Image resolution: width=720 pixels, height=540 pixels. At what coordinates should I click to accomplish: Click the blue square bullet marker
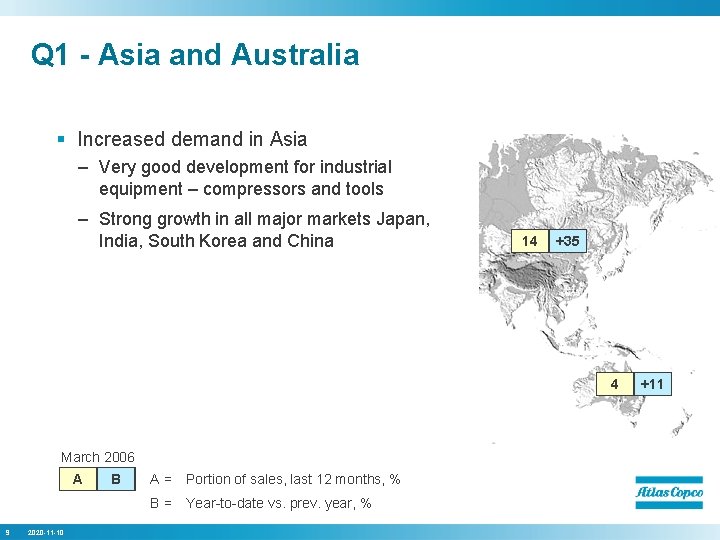(61, 139)
